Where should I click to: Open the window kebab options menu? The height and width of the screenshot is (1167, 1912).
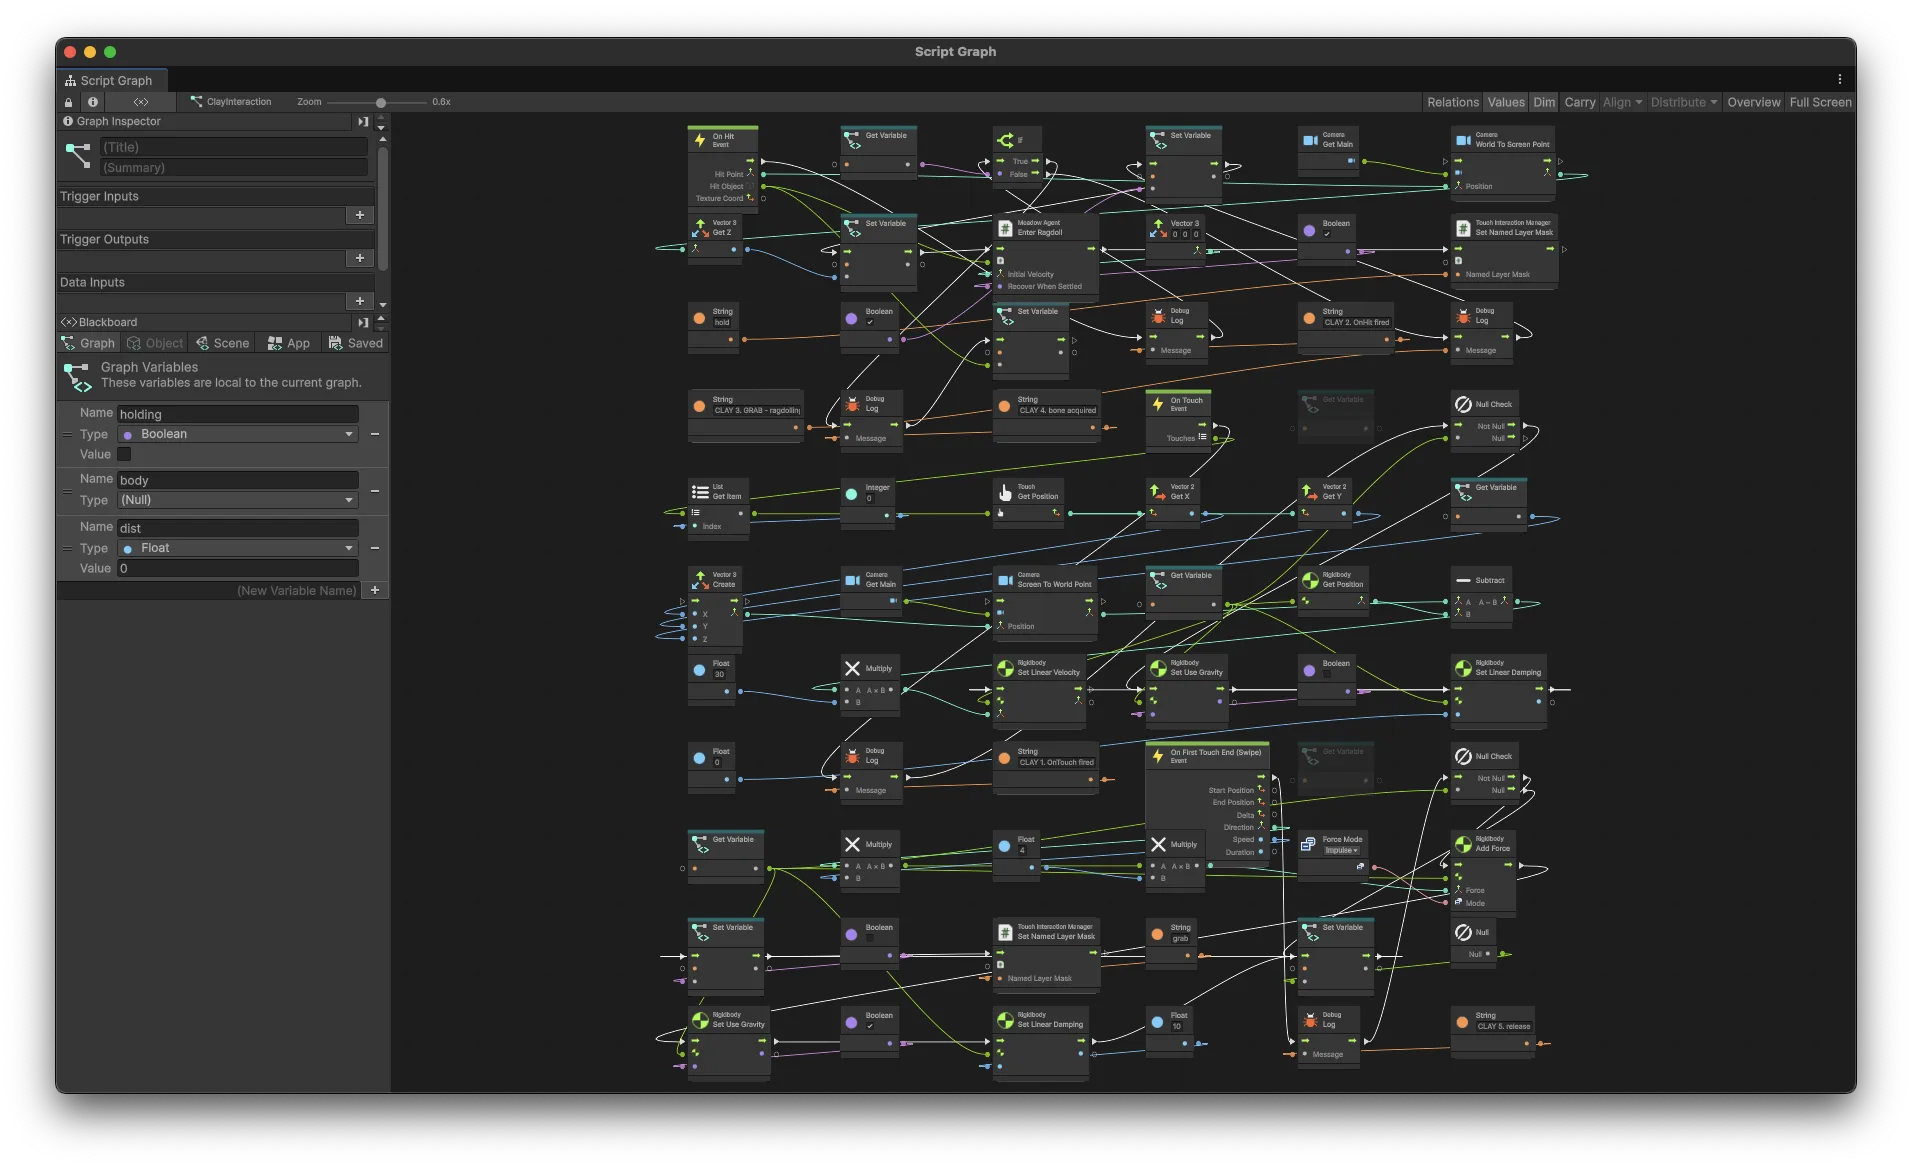(1839, 79)
